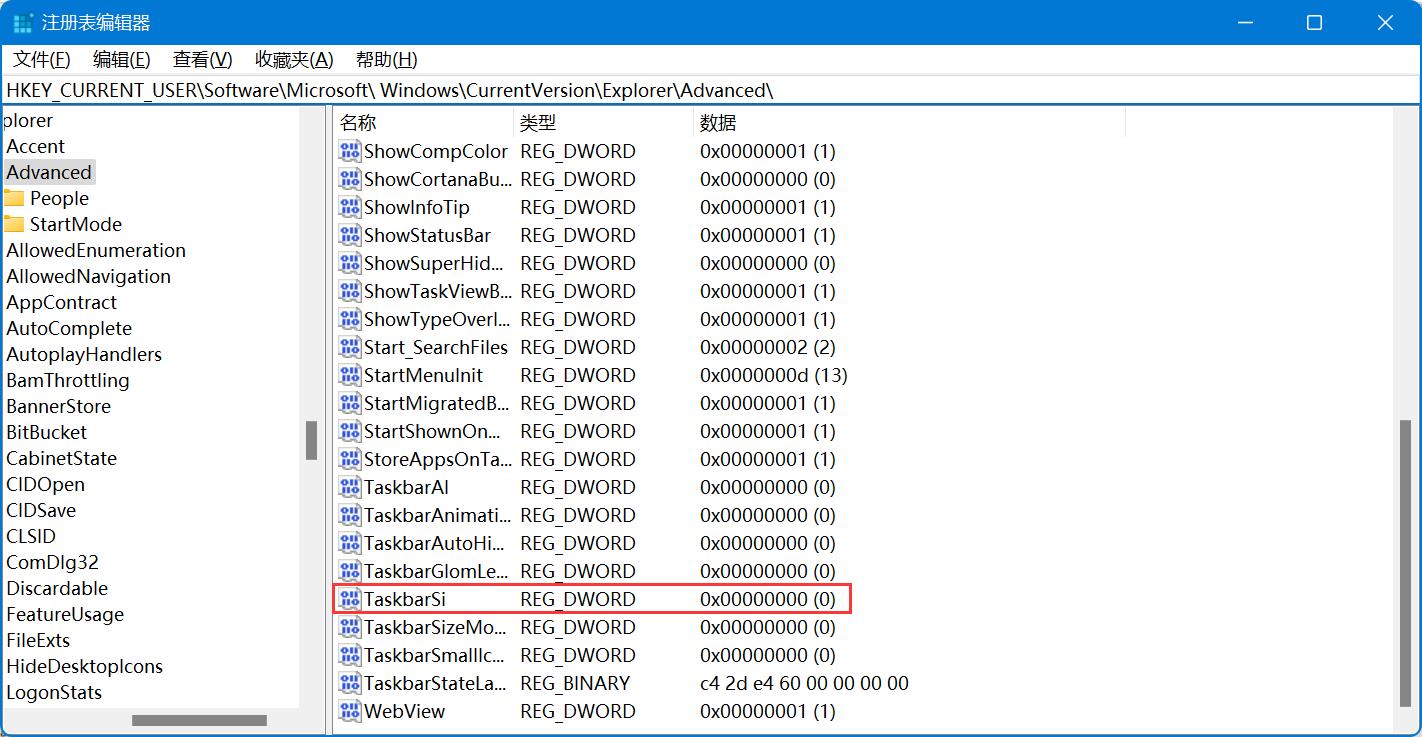
Task: Select the AutoplayHandlers key
Action: click(x=84, y=354)
